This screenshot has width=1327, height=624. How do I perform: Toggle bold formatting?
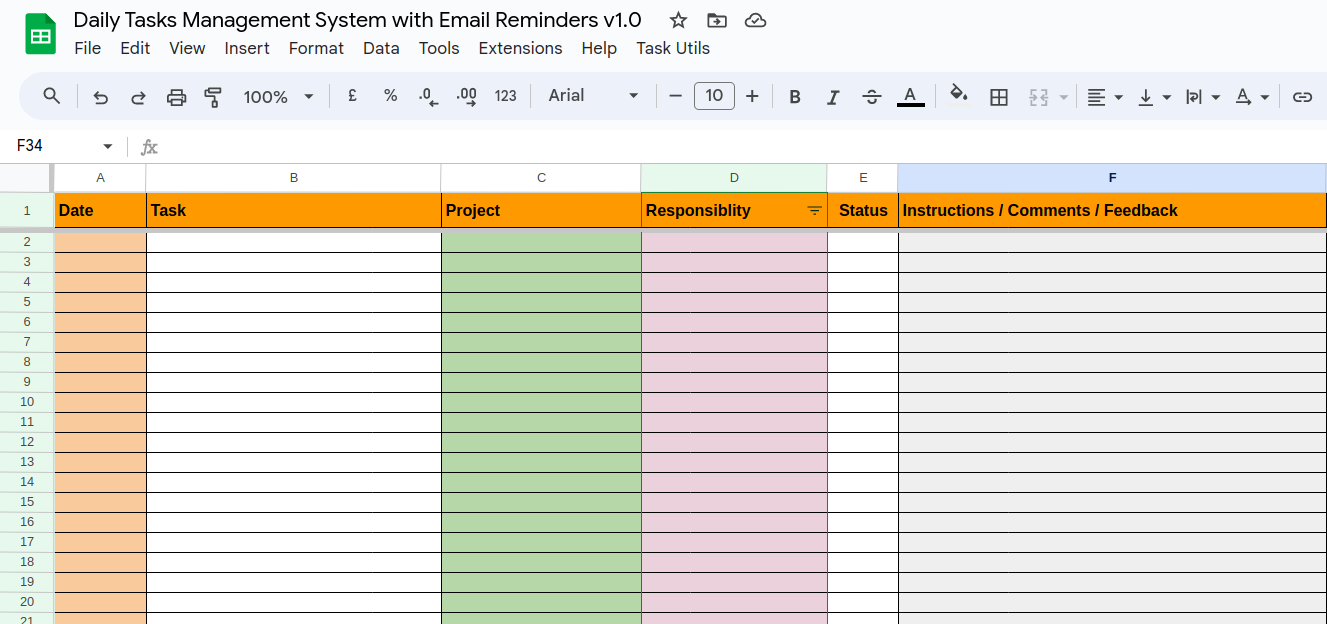pyautogui.click(x=795, y=97)
